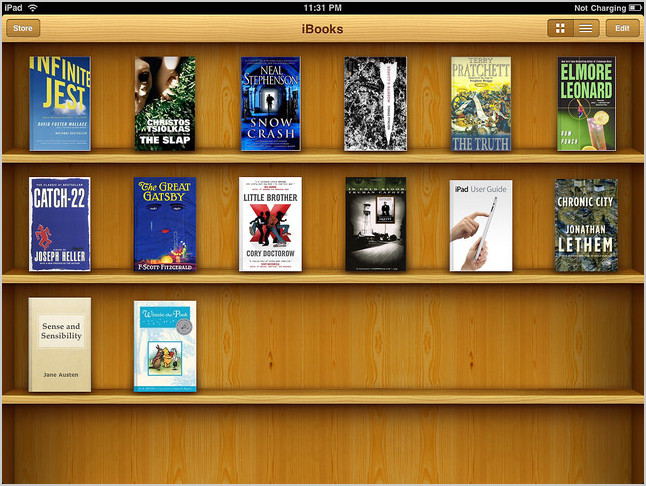Open the Store
The width and height of the screenshot is (646, 486).
pyautogui.click(x=23, y=28)
